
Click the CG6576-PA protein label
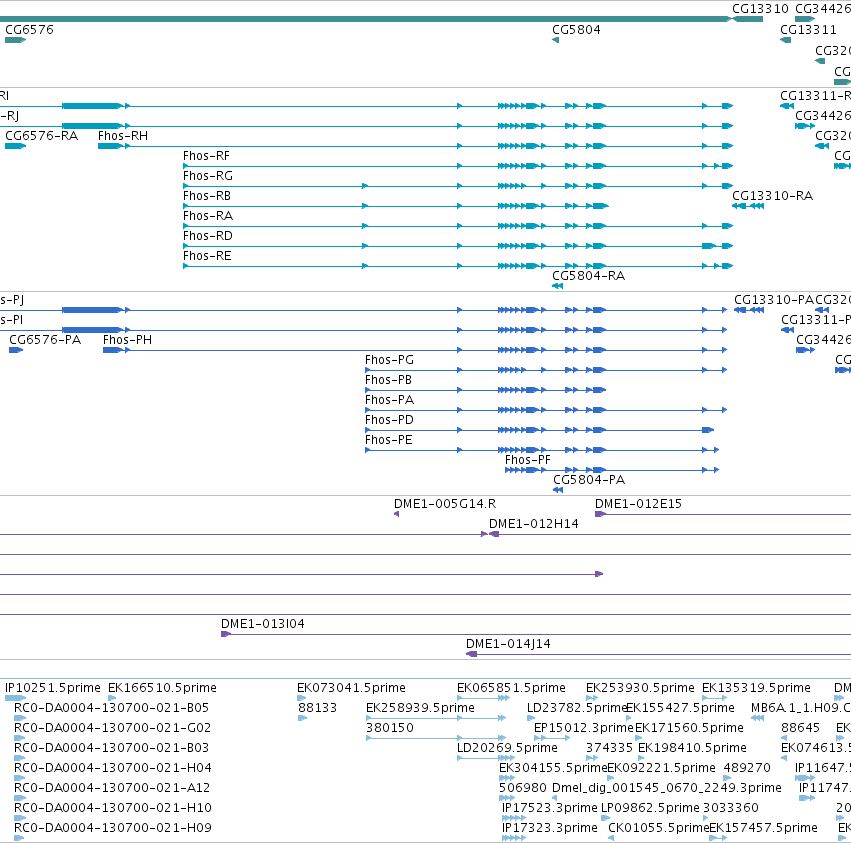point(45,340)
